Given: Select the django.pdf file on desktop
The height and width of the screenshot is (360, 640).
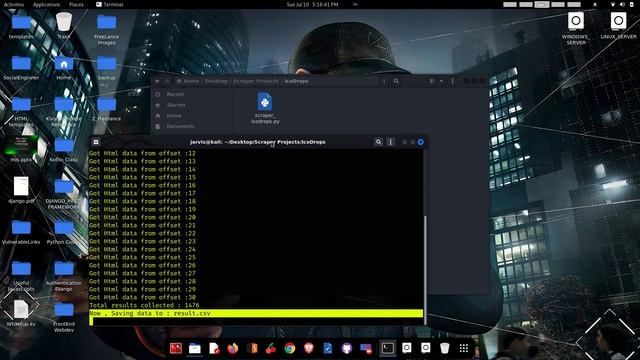Looking at the screenshot, I should point(21,190).
